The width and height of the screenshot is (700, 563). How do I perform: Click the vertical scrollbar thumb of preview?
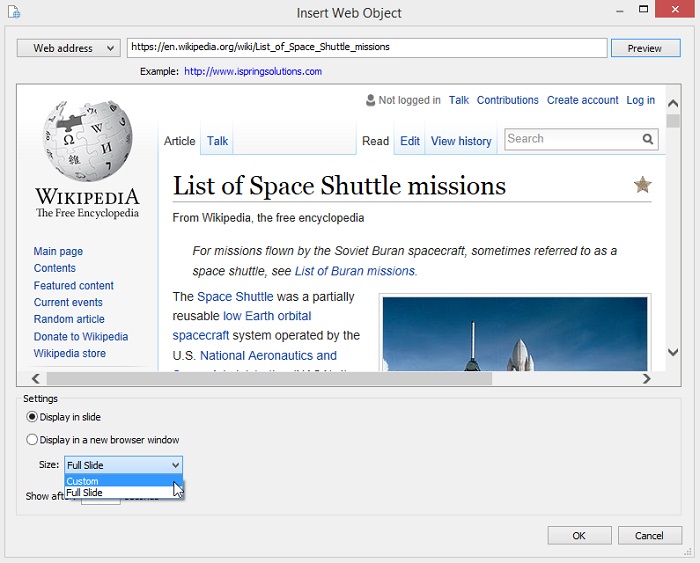point(673,121)
